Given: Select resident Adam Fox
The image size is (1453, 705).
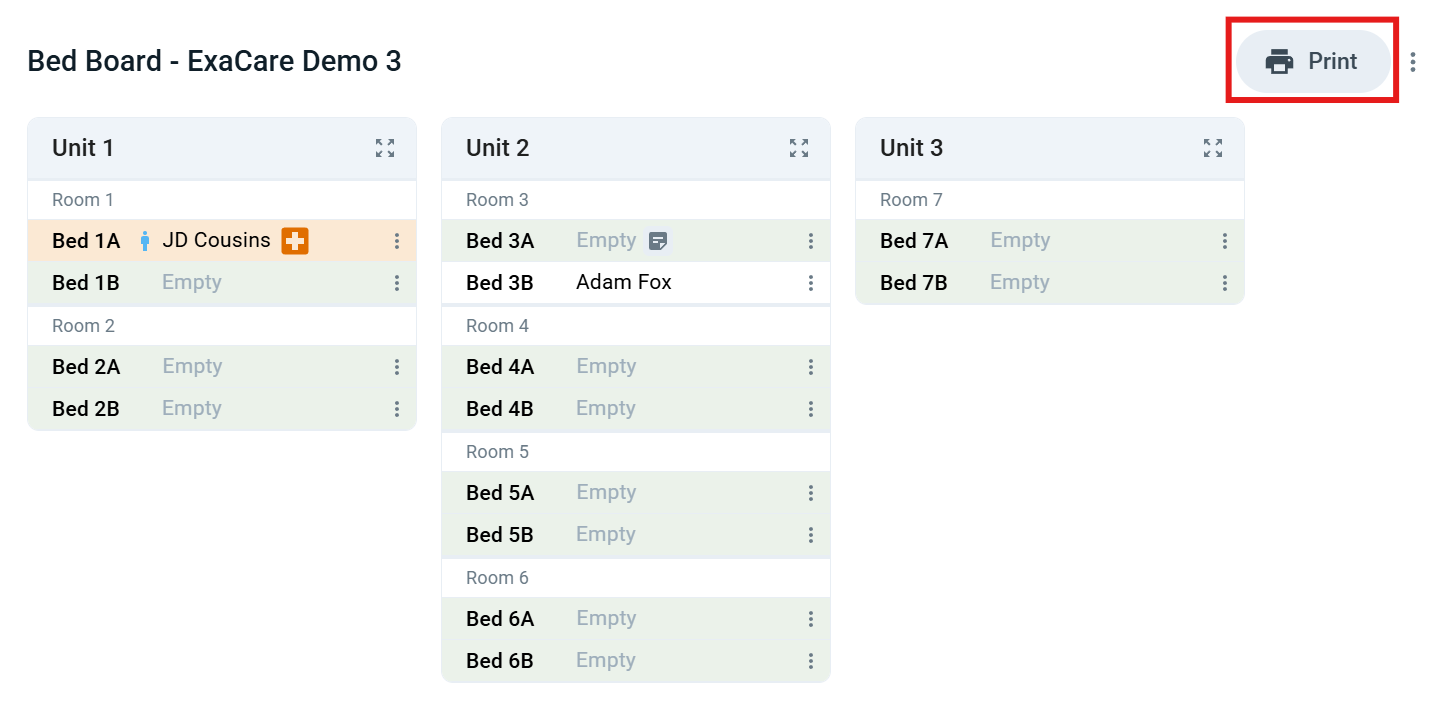Looking at the screenshot, I should [x=624, y=282].
